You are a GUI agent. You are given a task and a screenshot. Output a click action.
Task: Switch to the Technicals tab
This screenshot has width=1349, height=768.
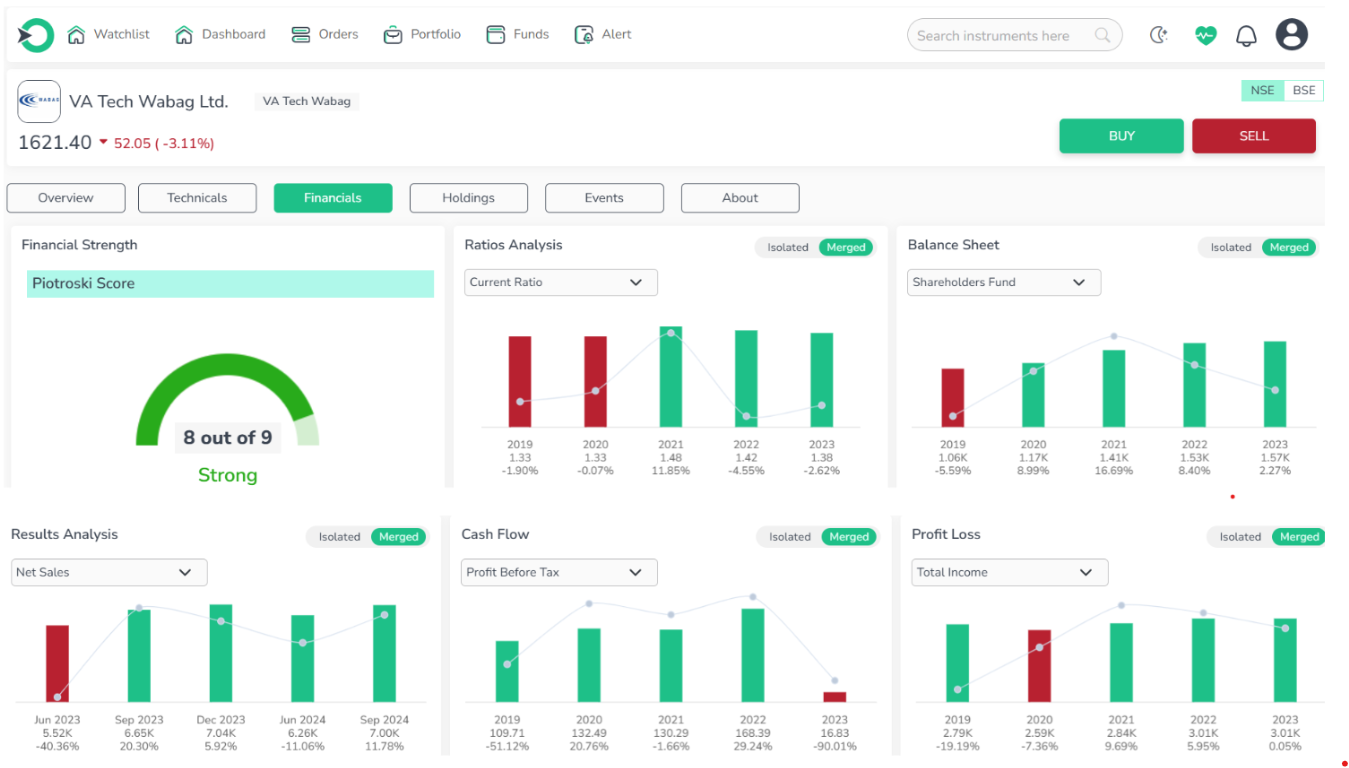(197, 198)
